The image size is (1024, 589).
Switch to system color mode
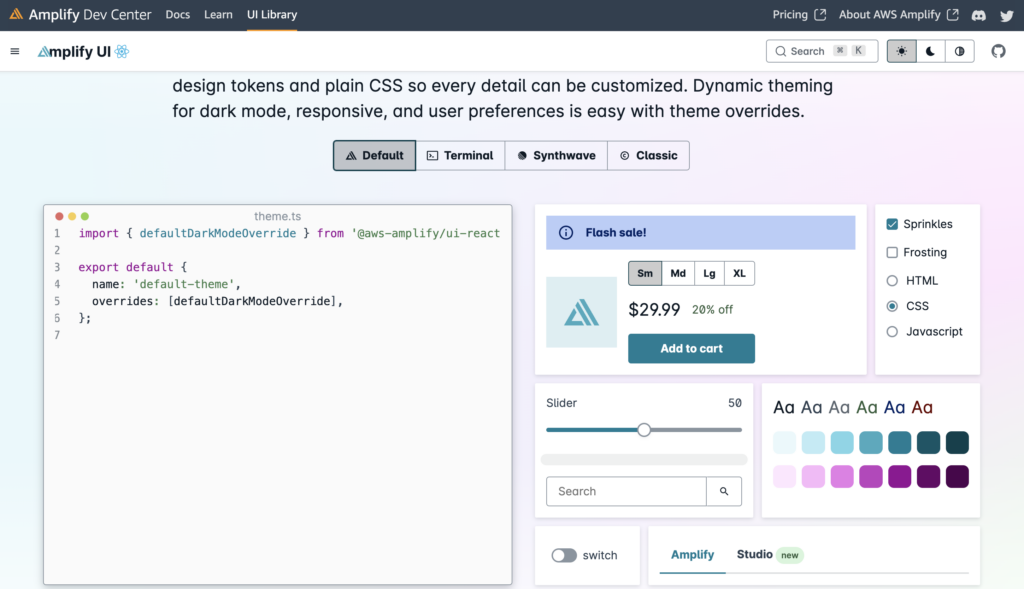[959, 51]
